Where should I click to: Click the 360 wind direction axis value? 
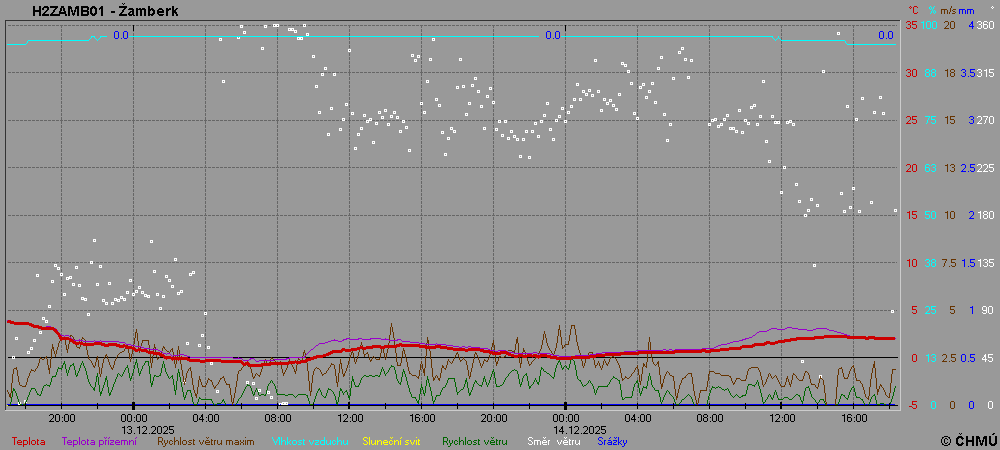point(985,25)
